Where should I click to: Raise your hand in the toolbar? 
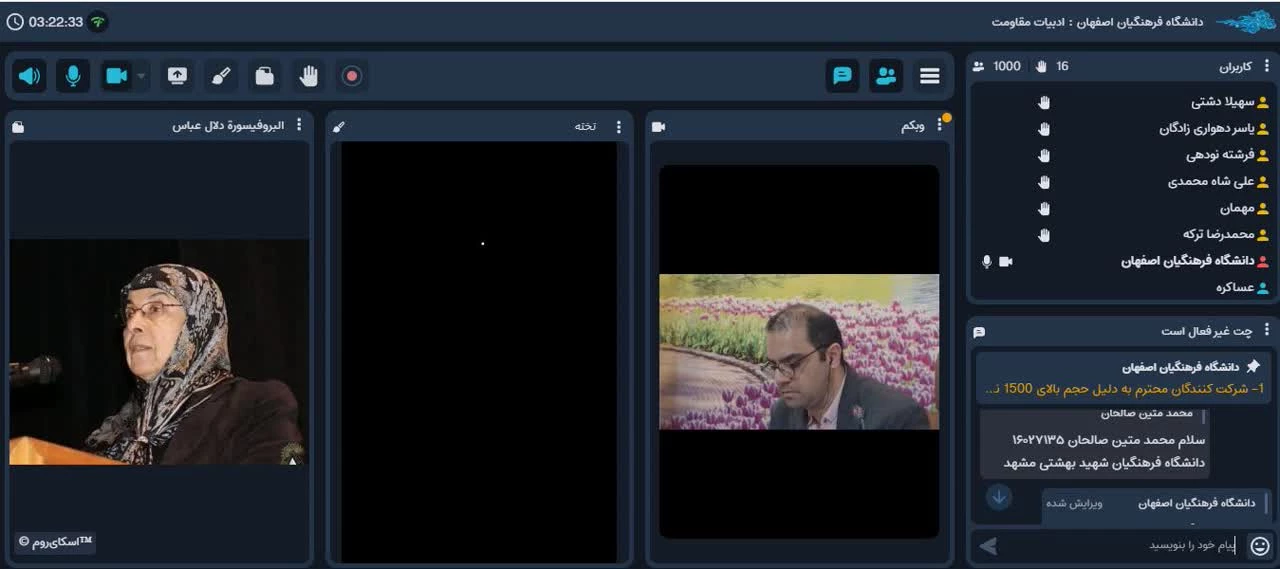click(x=308, y=76)
